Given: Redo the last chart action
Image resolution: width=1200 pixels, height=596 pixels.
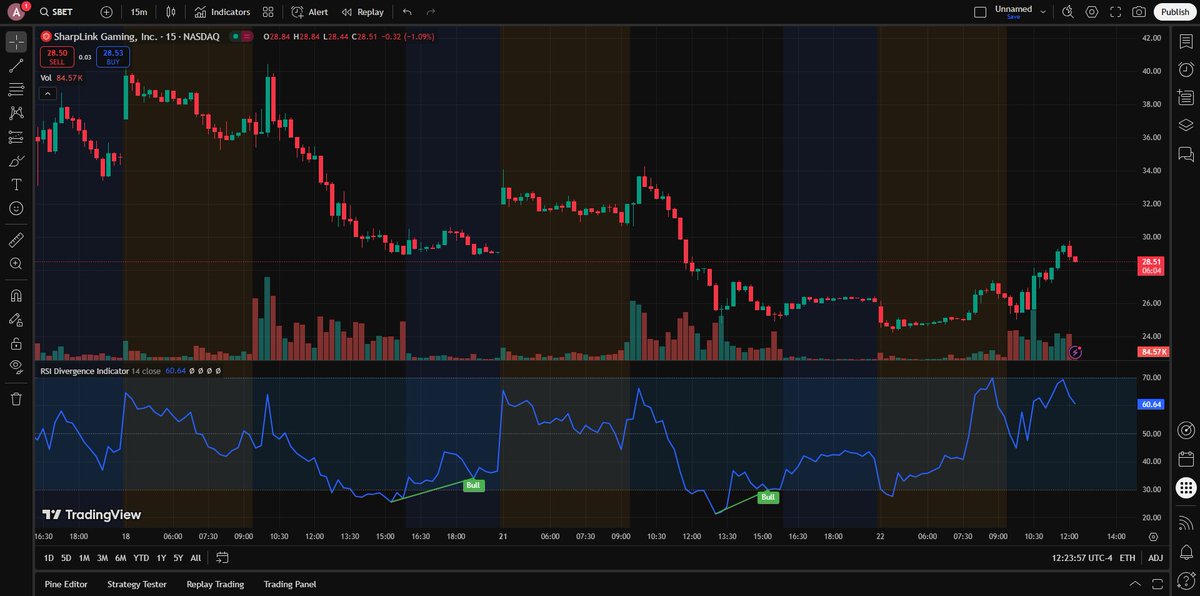Looking at the screenshot, I should point(430,12).
